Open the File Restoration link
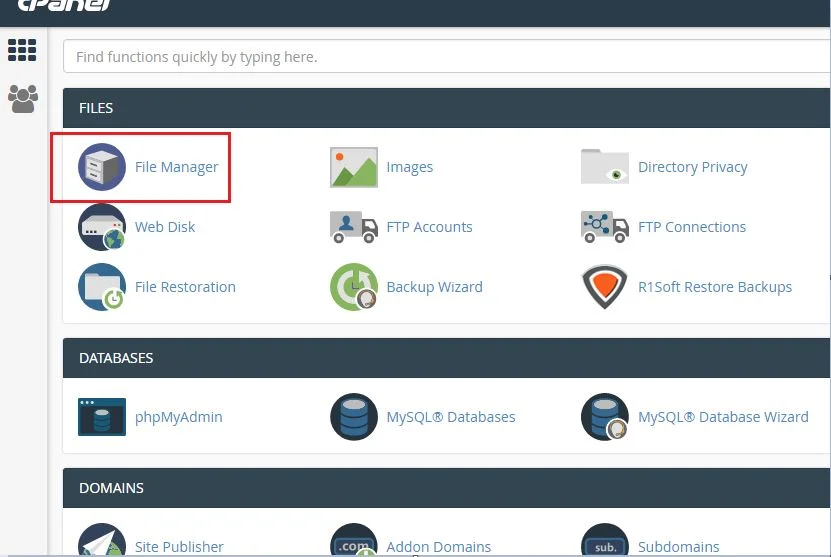This screenshot has width=831, height=557. pos(185,287)
